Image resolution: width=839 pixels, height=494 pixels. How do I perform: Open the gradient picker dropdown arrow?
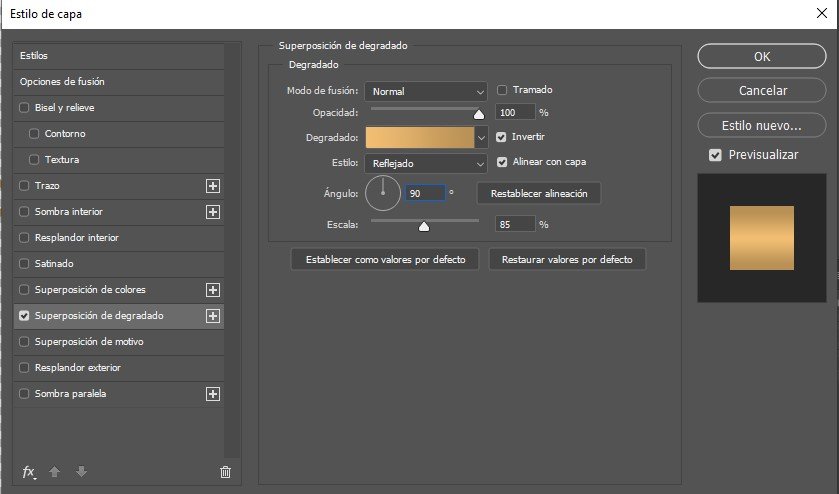click(x=481, y=137)
